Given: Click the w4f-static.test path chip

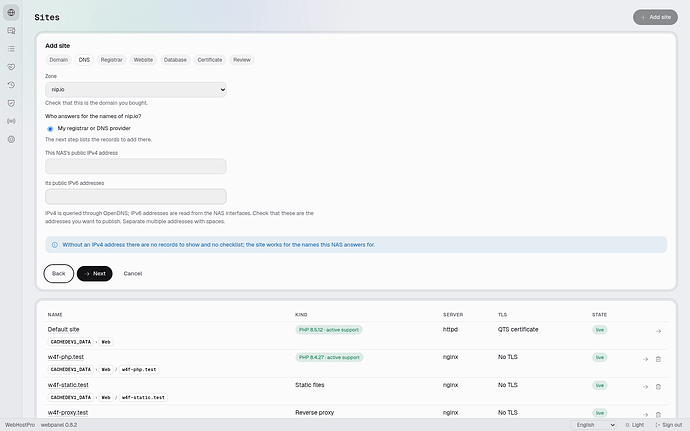Looking at the screenshot, I should coord(143,397).
